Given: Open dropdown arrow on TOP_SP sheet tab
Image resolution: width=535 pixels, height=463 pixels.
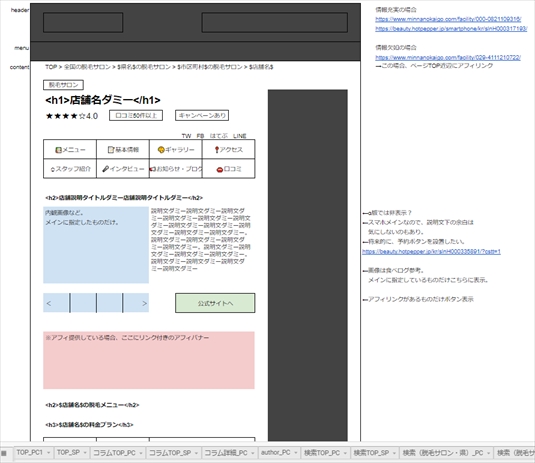Looking at the screenshot, I should (85, 453).
